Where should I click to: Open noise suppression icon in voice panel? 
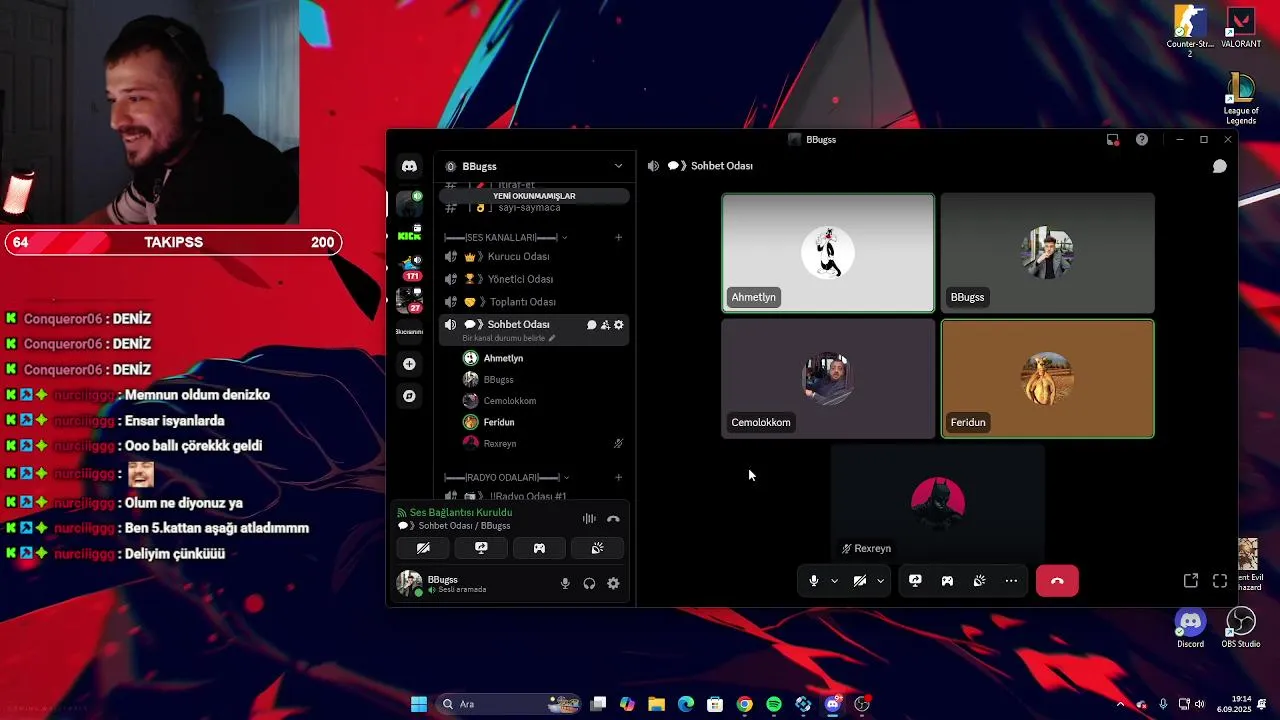pos(589,519)
